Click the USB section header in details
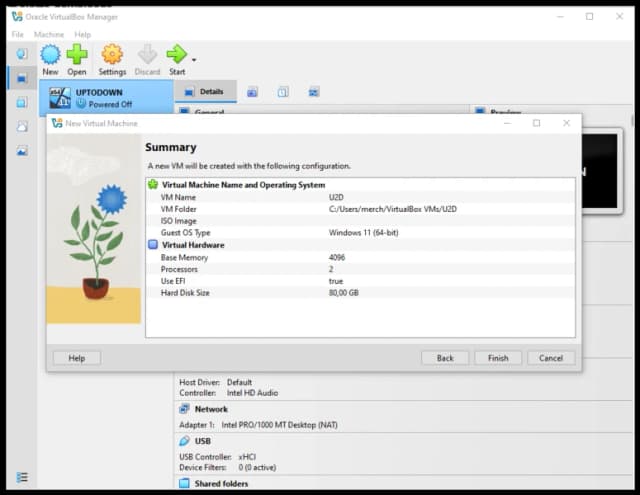The width and height of the screenshot is (640, 495). pos(202,441)
